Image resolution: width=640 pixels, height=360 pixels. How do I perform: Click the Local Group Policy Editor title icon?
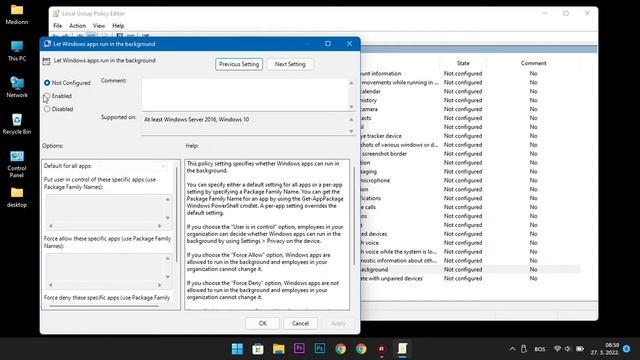(56, 13)
